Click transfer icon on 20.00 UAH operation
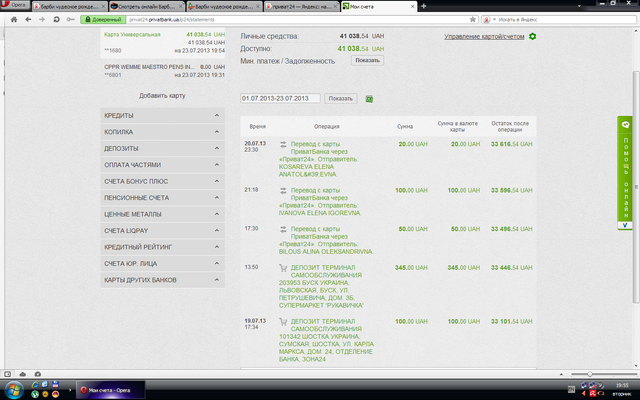 (x=283, y=145)
